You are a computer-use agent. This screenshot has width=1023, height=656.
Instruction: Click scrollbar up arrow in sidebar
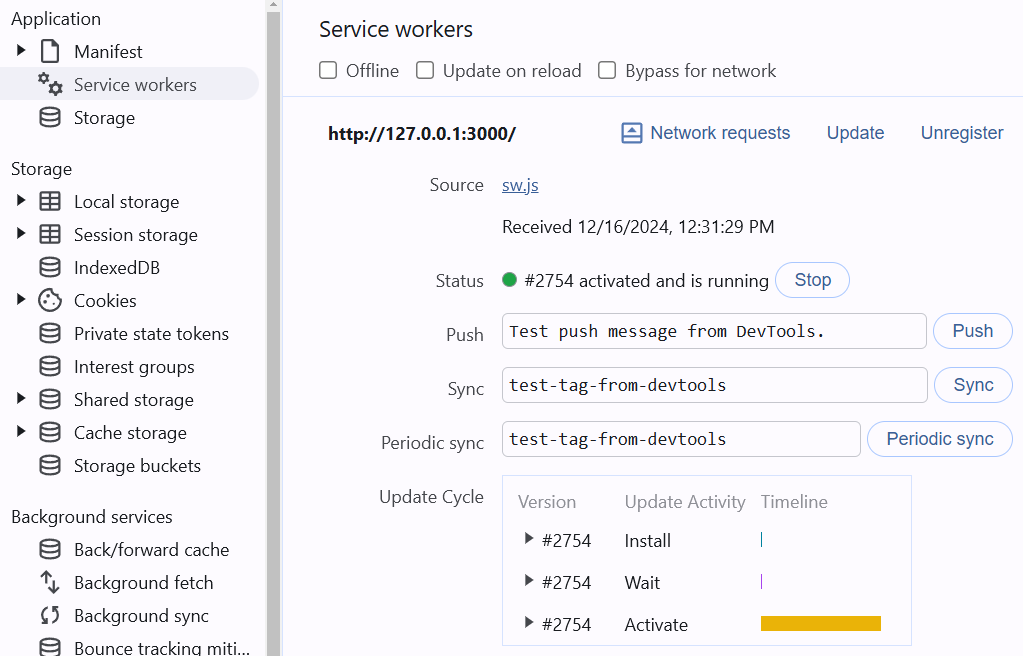point(273,5)
